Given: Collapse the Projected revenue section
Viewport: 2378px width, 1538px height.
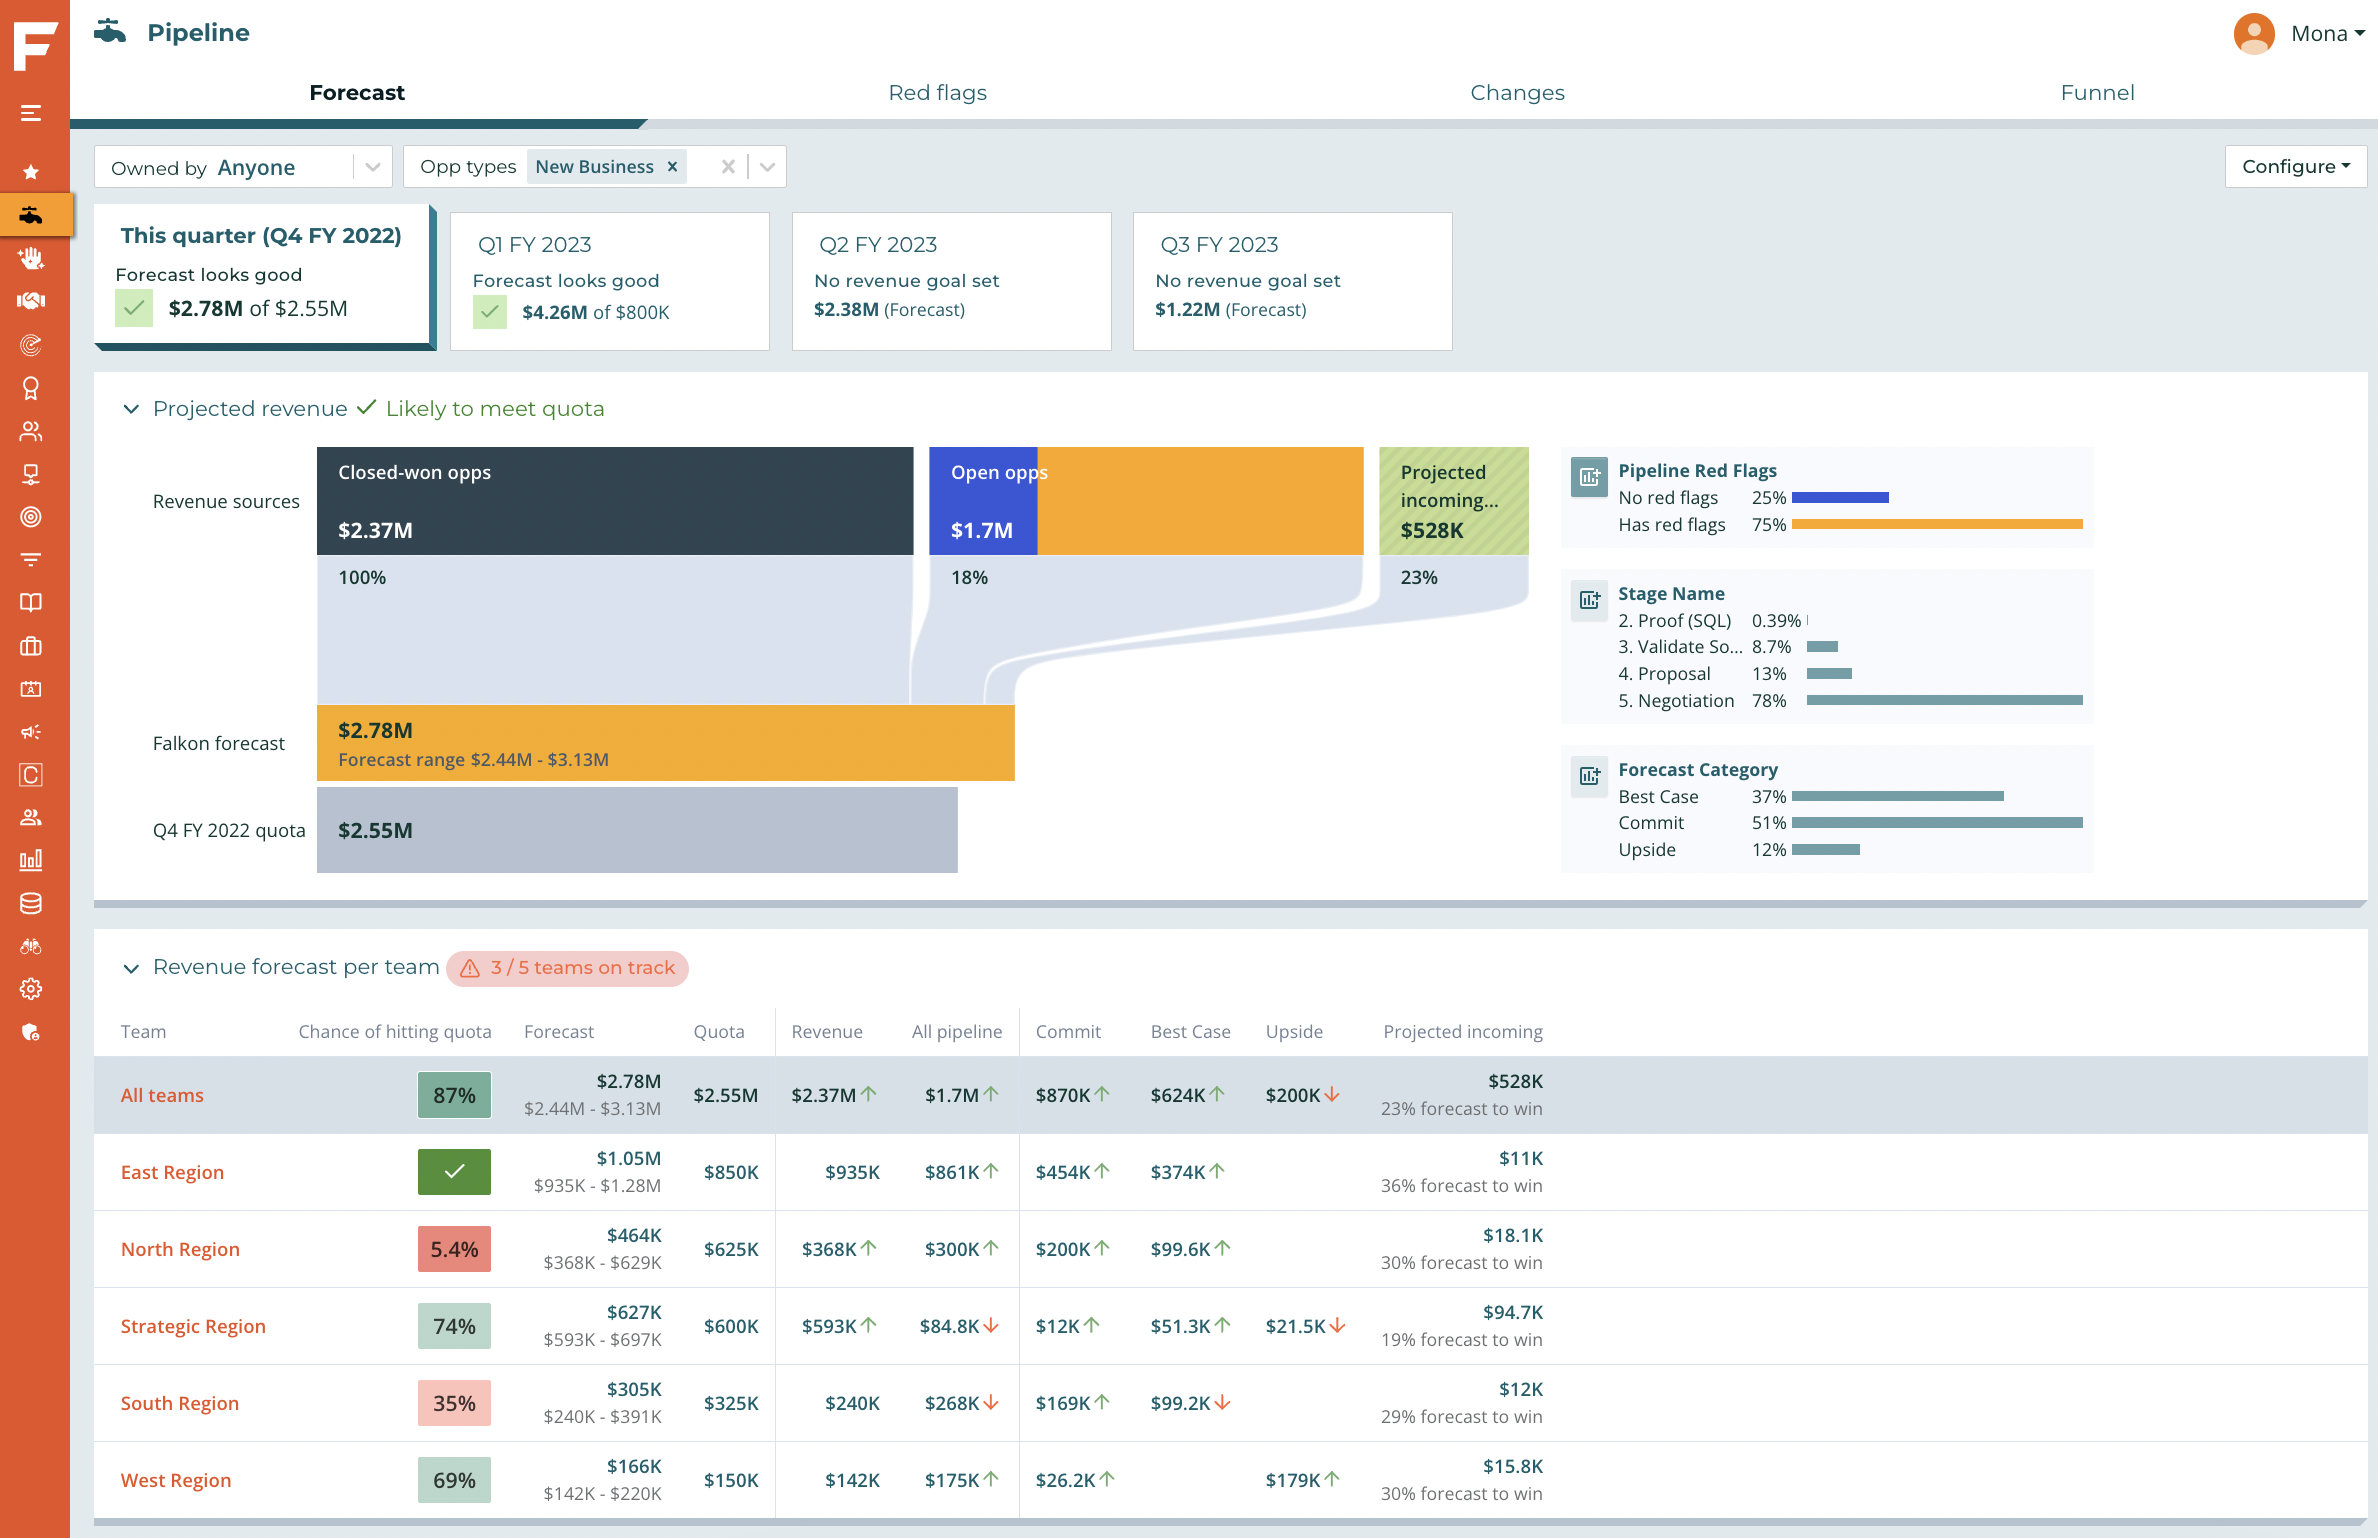Looking at the screenshot, I should pos(131,409).
